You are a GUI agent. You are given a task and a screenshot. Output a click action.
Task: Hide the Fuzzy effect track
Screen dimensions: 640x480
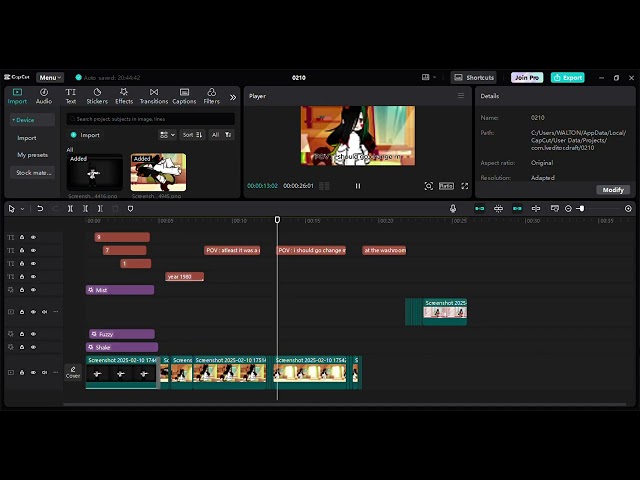coord(33,334)
